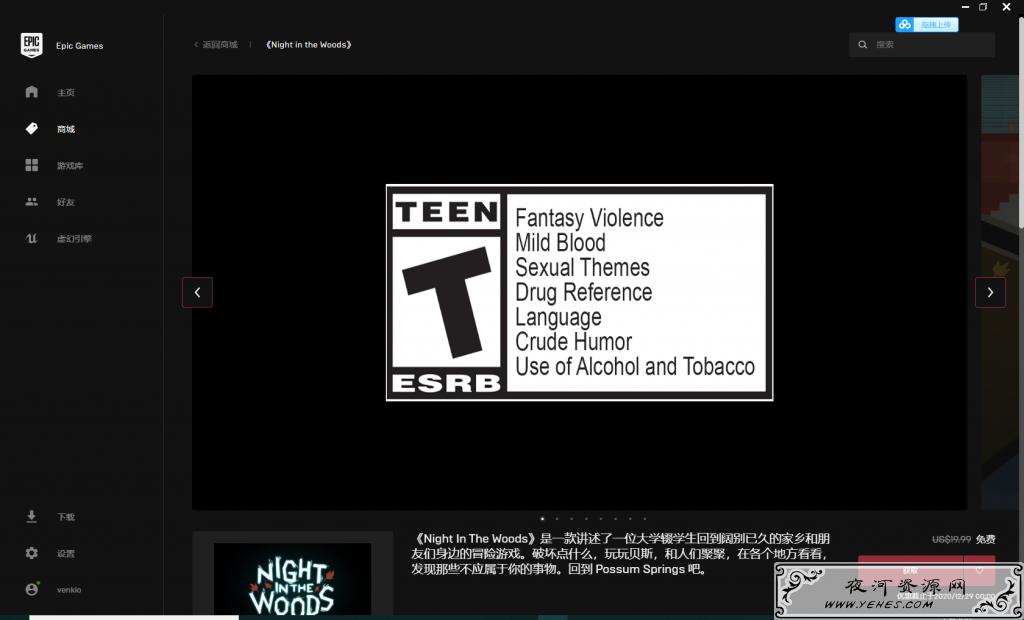Viewport: 1024px width, 620px height.
Task: Click the 《Night in the Woods》 breadcrumb title
Action: pos(308,44)
